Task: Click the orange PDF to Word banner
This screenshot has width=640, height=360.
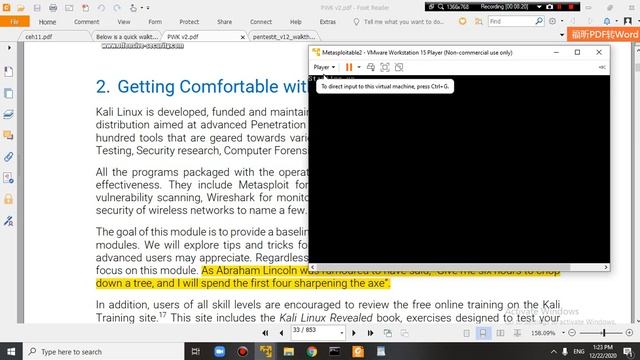Action: (x=604, y=35)
